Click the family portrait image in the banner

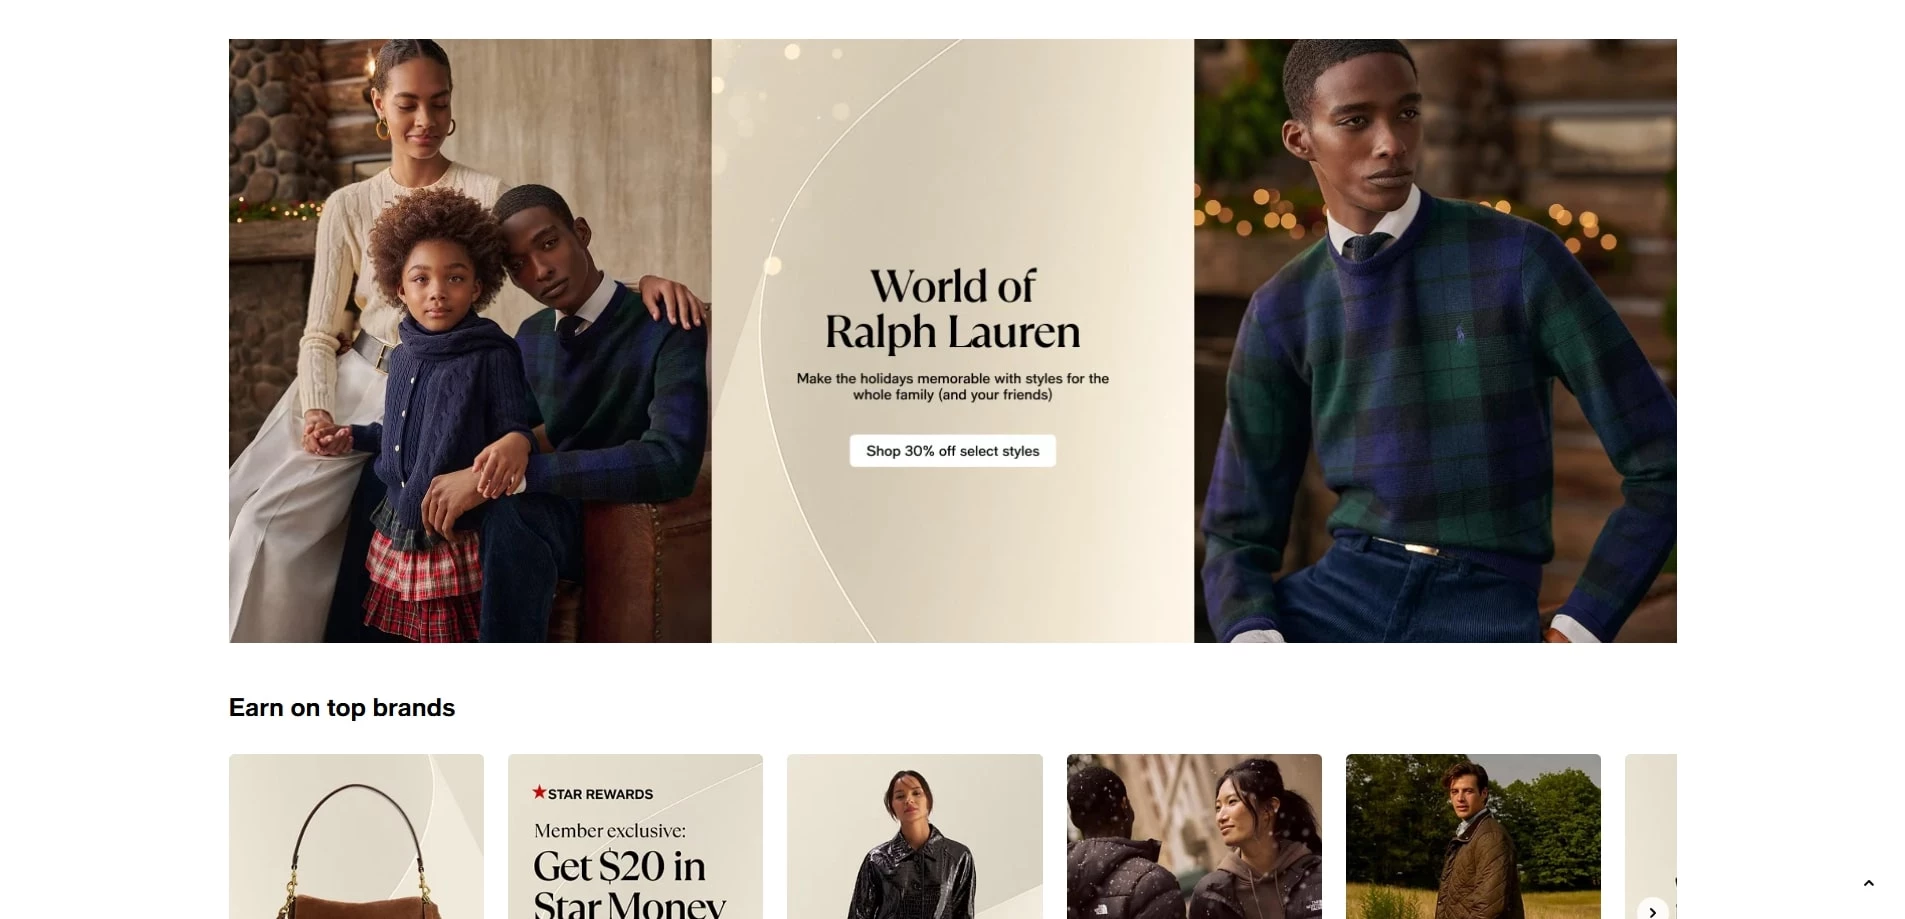click(x=470, y=341)
